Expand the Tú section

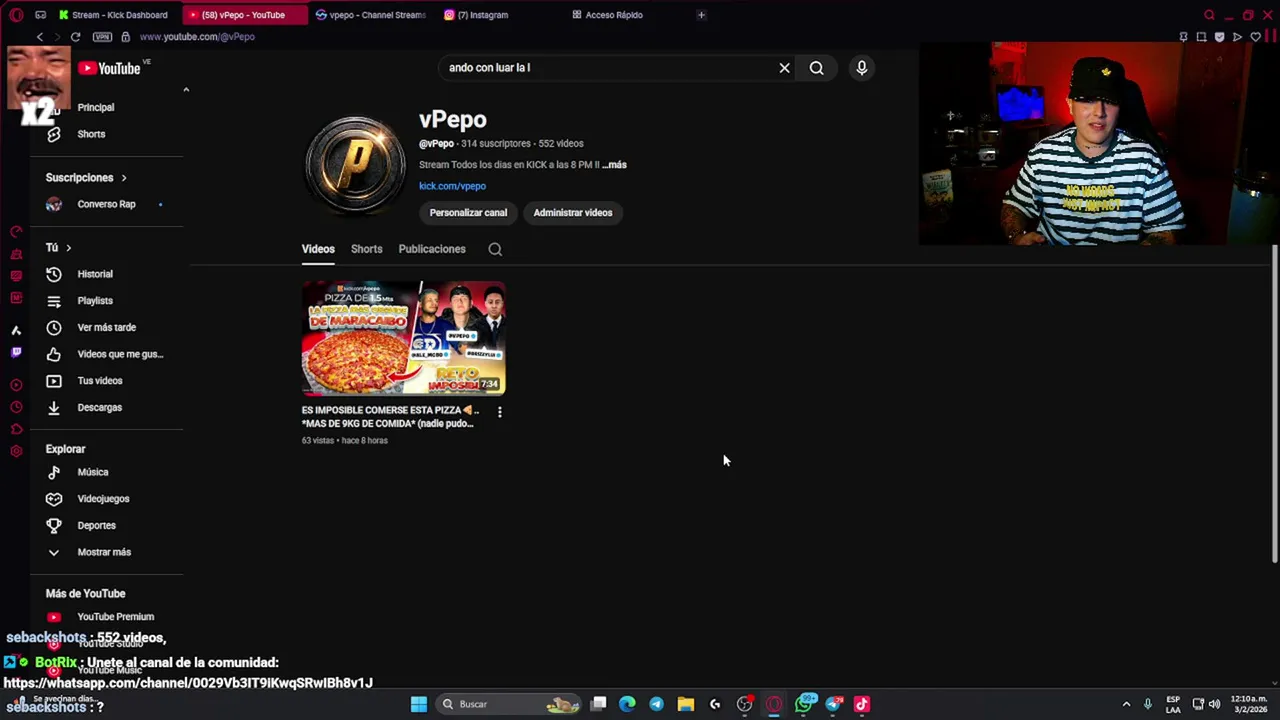coord(59,247)
